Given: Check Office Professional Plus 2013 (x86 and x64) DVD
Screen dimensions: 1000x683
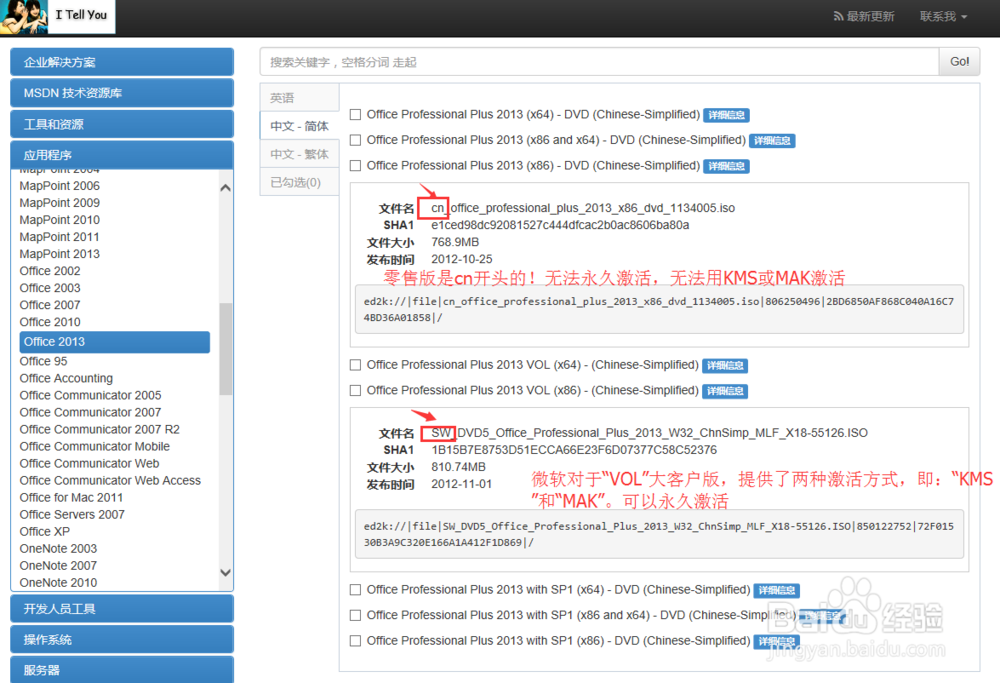Looking at the screenshot, I should pyautogui.click(x=355, y=140).
